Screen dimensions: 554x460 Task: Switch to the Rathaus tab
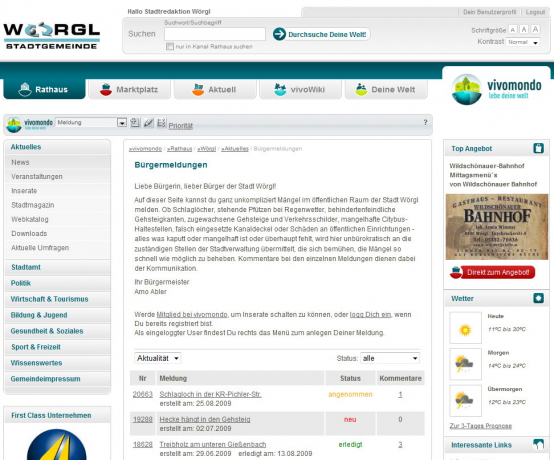coord(45,89)
